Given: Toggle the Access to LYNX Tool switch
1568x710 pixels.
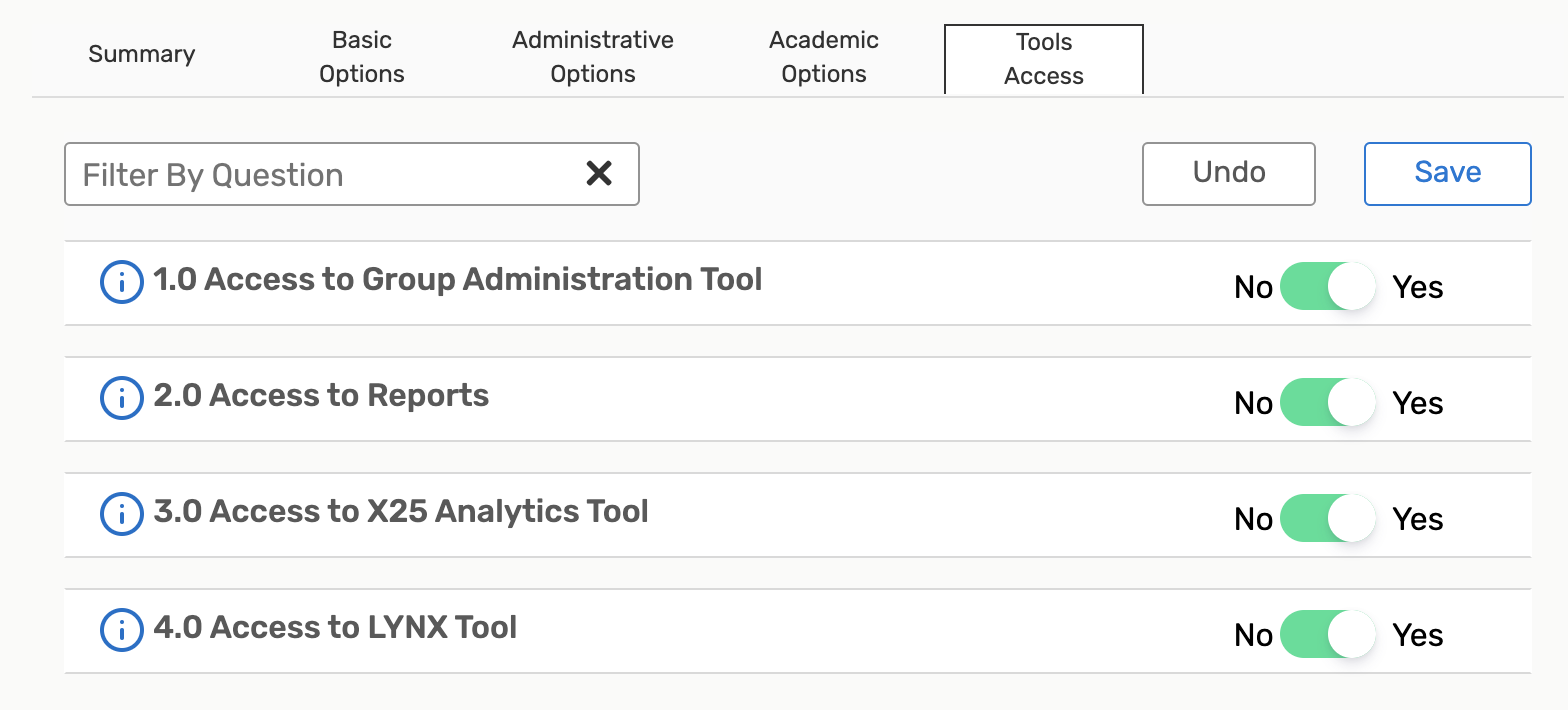Looking at the screenshot, I should point(1328,634).
